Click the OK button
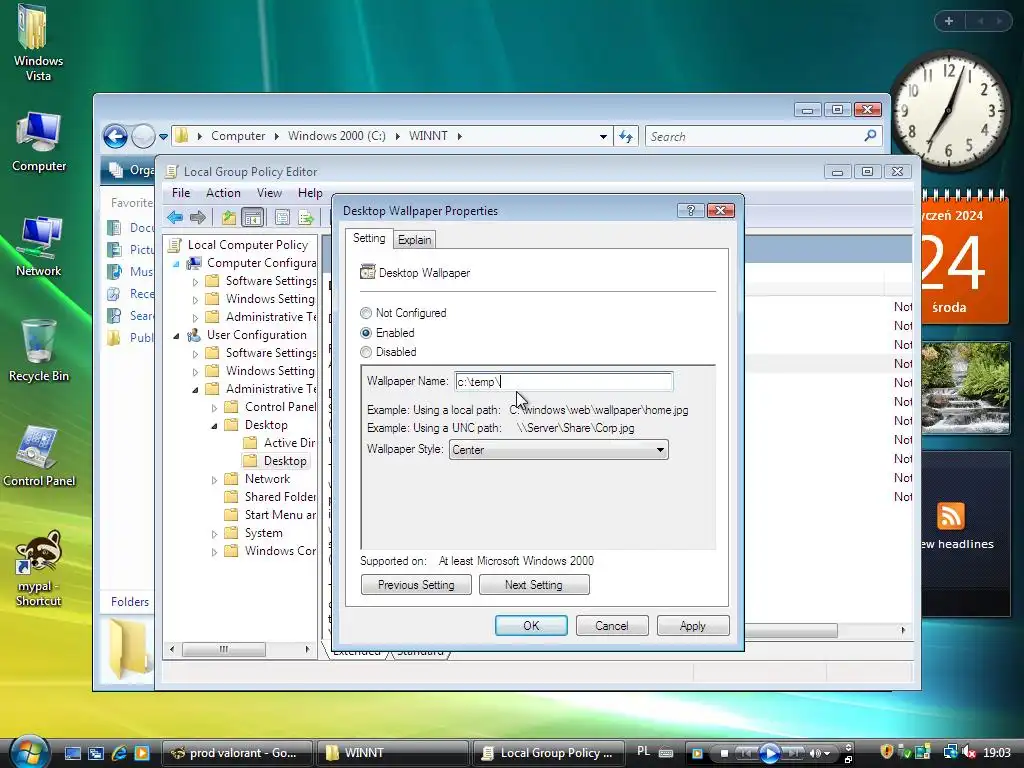1024x768 pixels. (531, 626)
